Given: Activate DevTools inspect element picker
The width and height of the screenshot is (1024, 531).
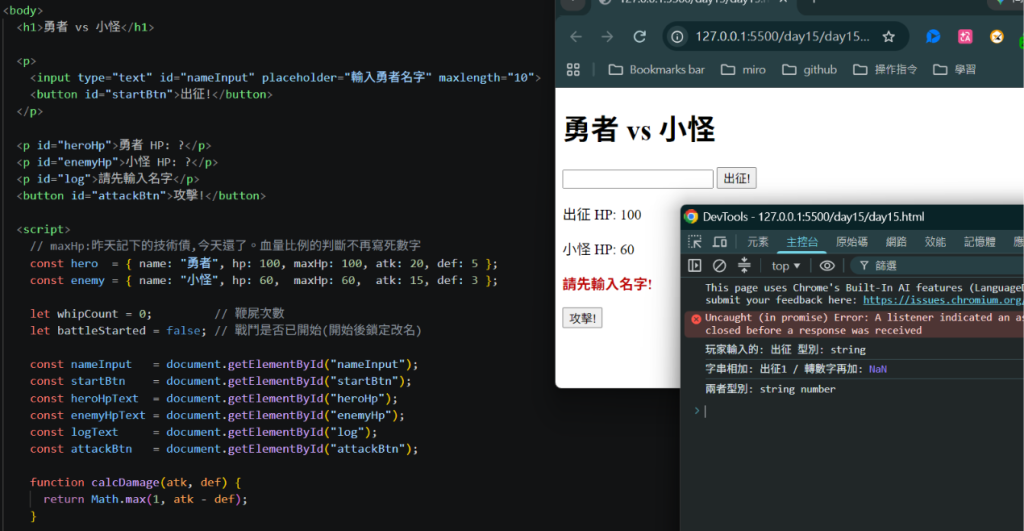Looking at the screenshot, I should 695,242.
